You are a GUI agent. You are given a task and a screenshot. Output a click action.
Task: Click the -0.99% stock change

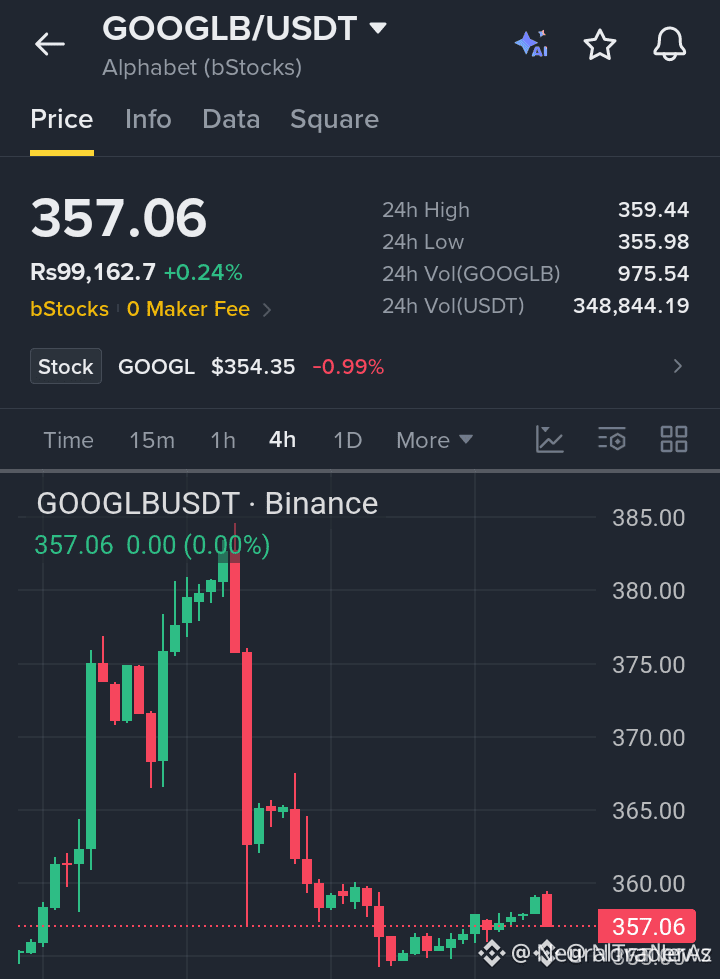348,367
